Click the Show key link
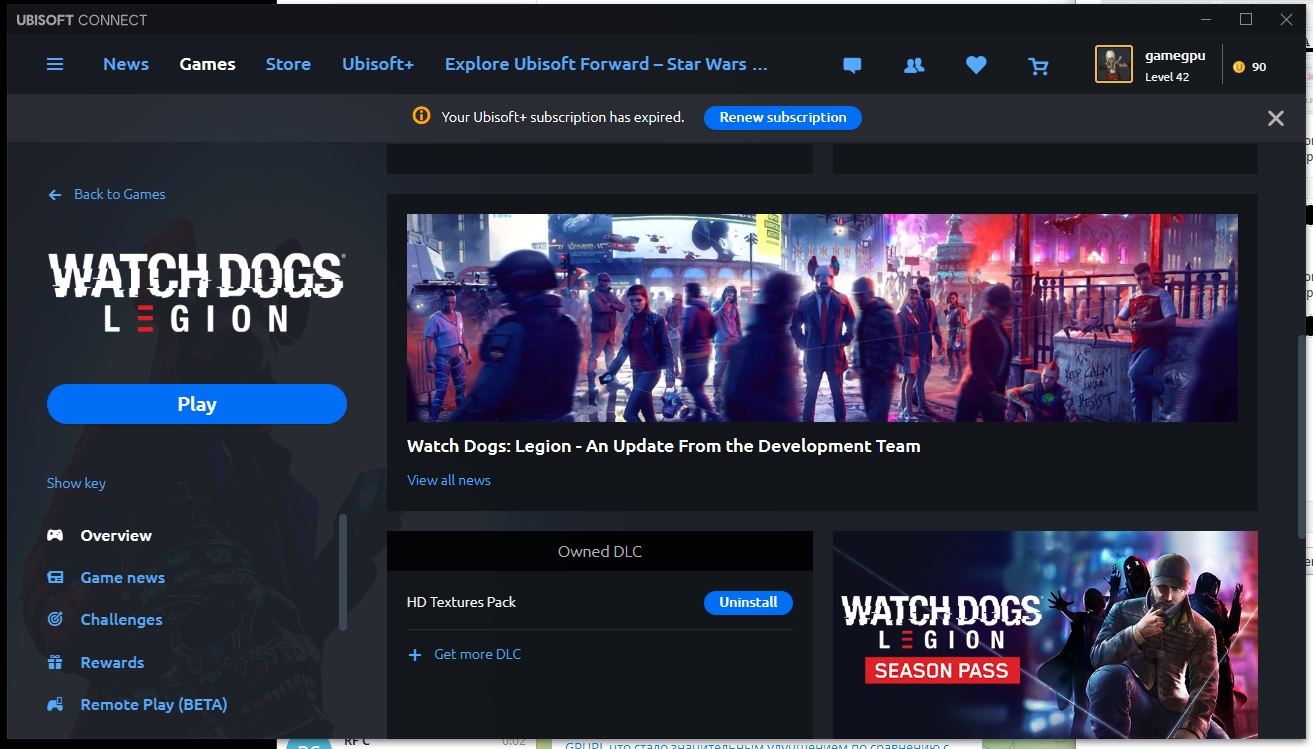The image size is (1313, 749). pyautogui.click(x=76, y=483)
